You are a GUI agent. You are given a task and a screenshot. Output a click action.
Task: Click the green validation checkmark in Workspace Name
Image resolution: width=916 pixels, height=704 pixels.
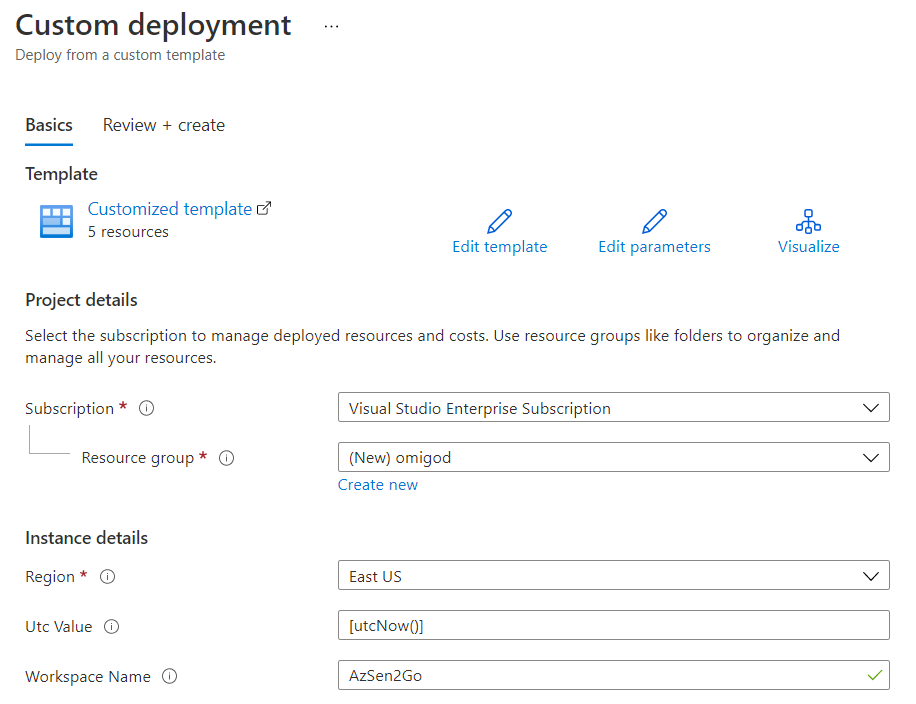tap(875, 675)
